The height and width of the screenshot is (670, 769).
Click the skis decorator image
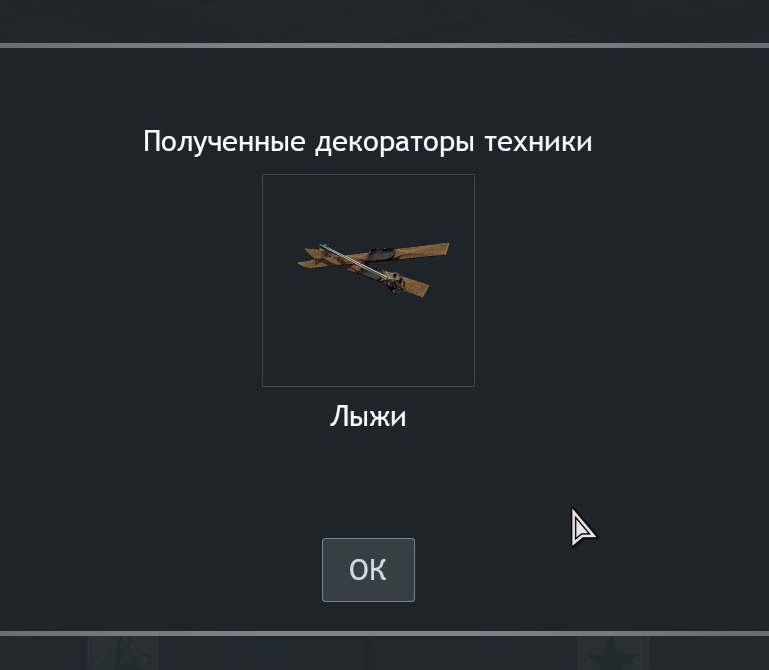[x=368, y=280]
